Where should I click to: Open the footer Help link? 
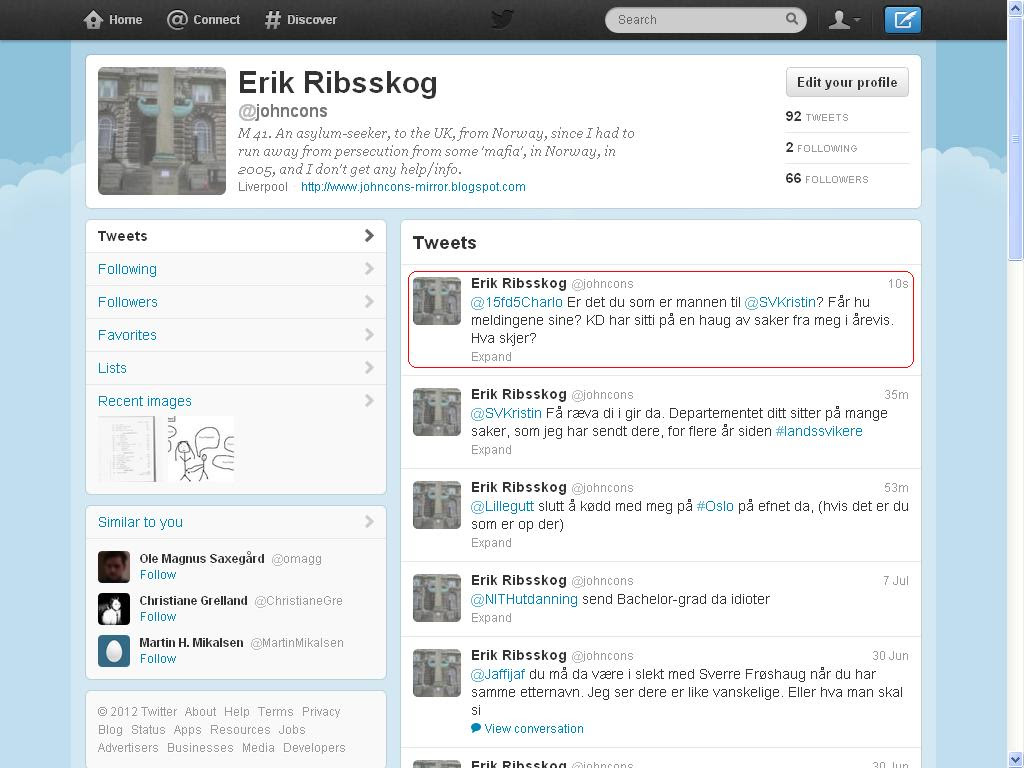236,711
